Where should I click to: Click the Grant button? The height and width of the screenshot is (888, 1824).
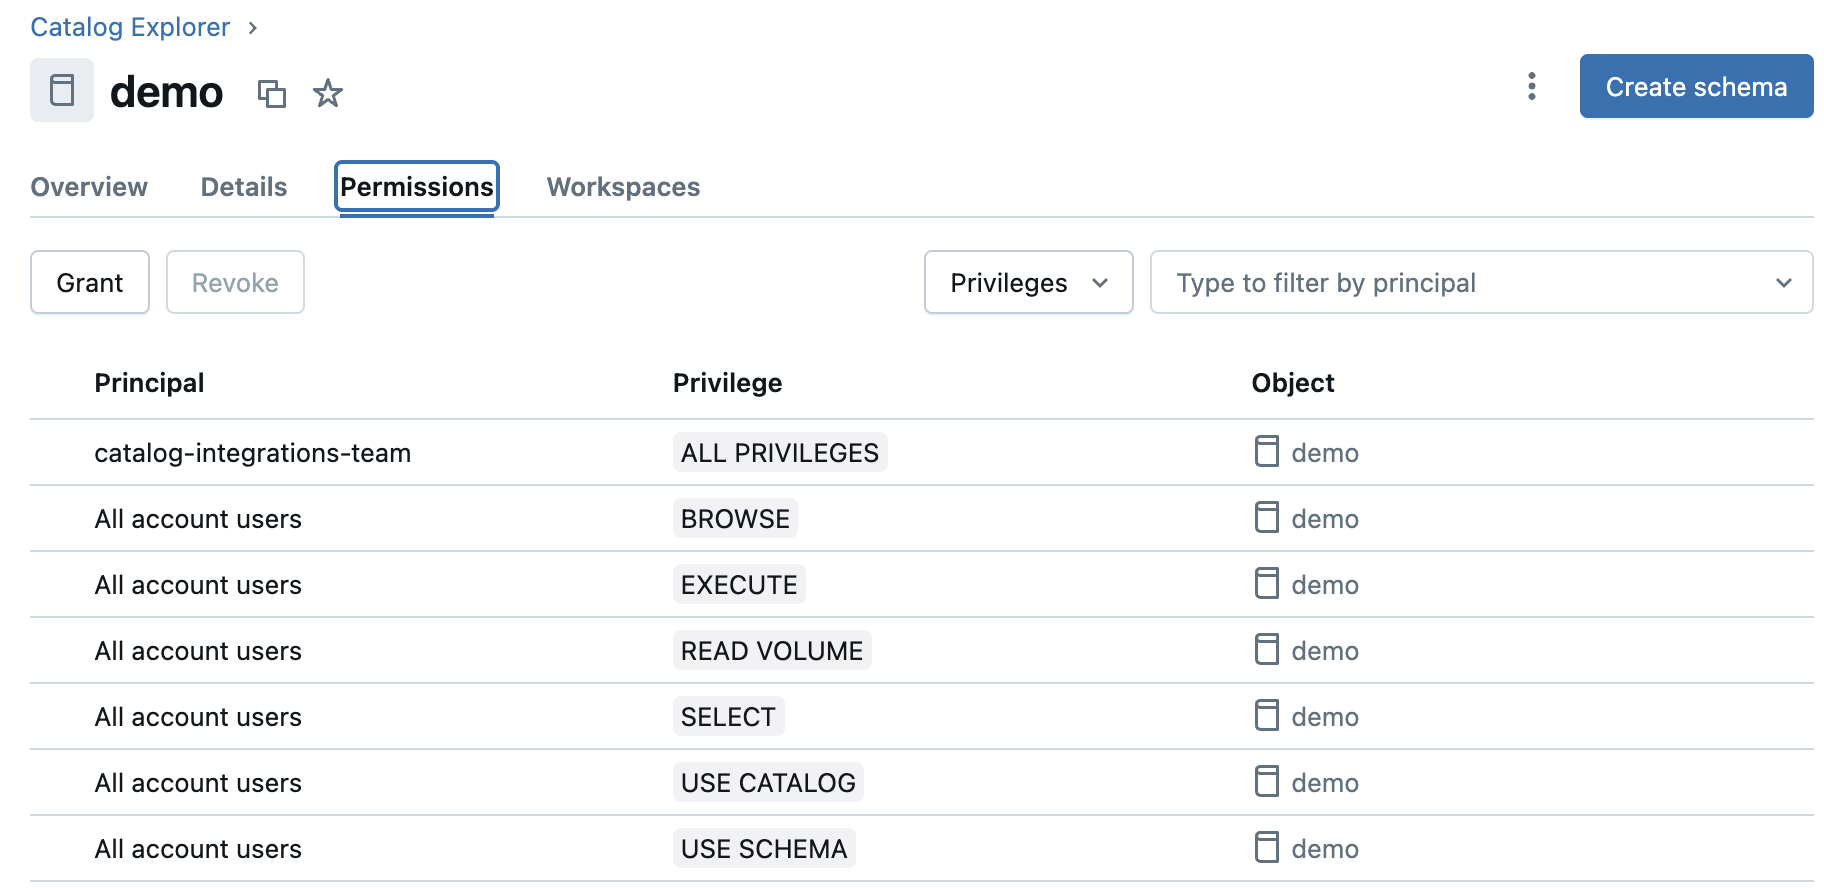90,283
